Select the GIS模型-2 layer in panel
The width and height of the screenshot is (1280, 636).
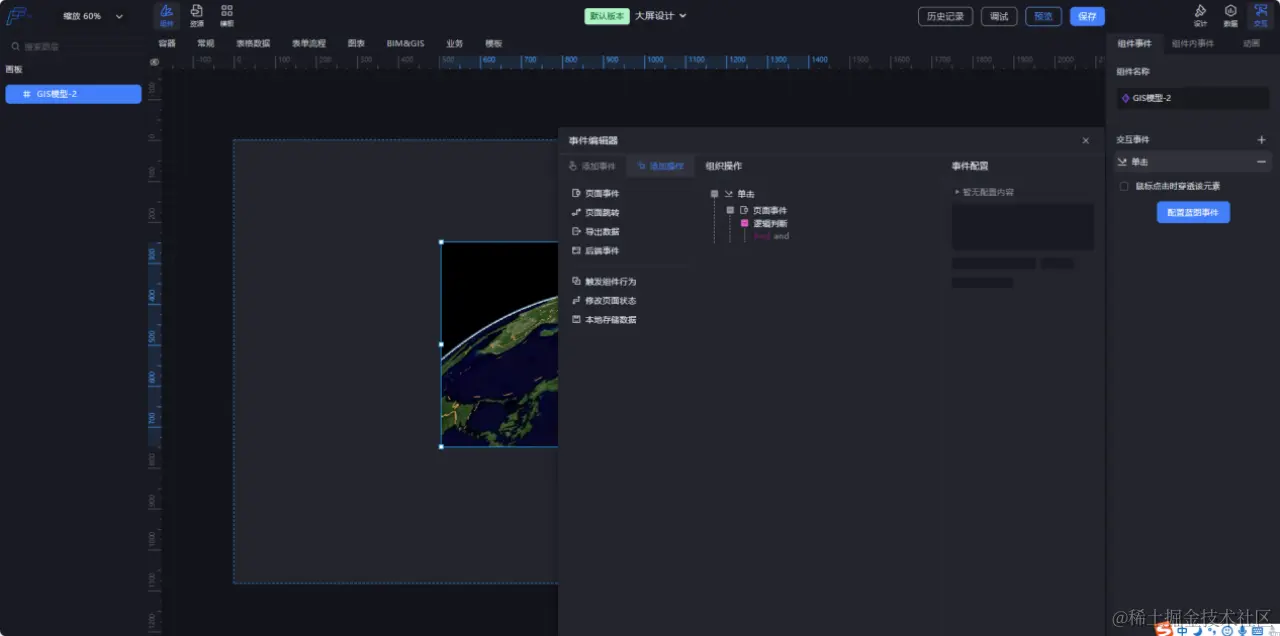click(73, 94)
